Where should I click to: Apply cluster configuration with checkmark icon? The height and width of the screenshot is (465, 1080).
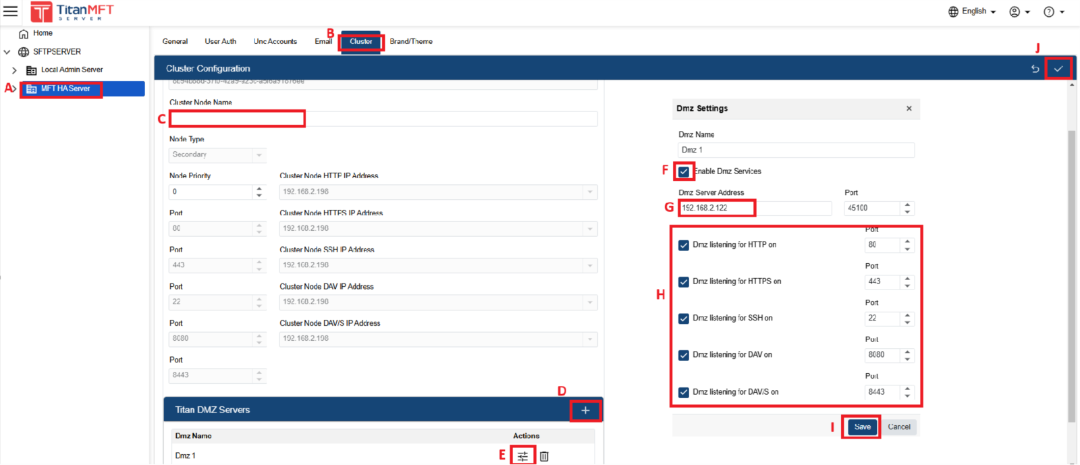1058,68
